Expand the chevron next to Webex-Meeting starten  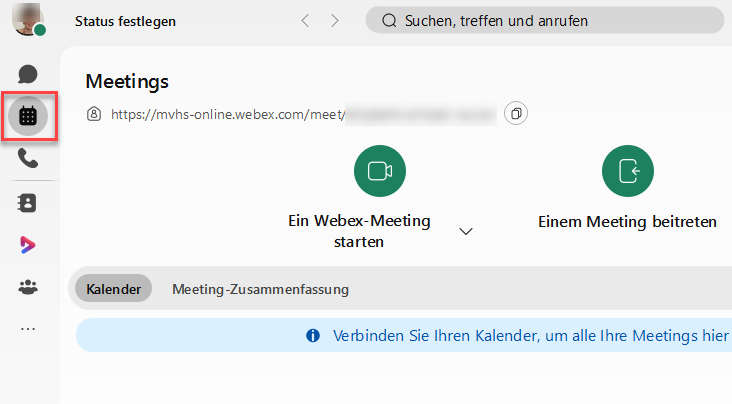[466, 231]
